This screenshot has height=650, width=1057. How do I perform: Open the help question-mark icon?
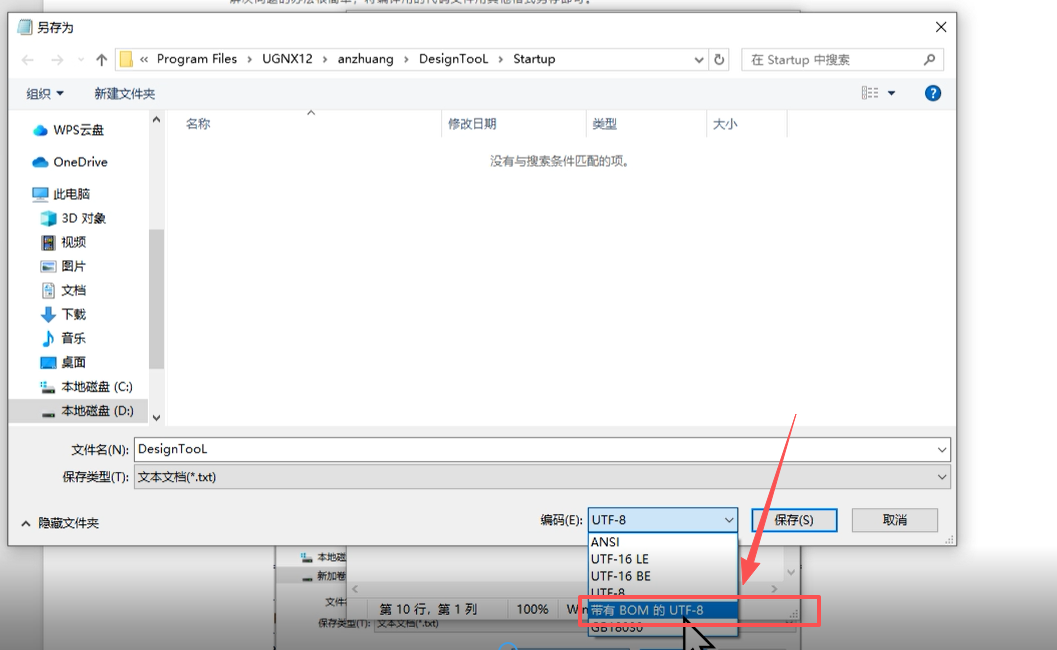[932, 93]
